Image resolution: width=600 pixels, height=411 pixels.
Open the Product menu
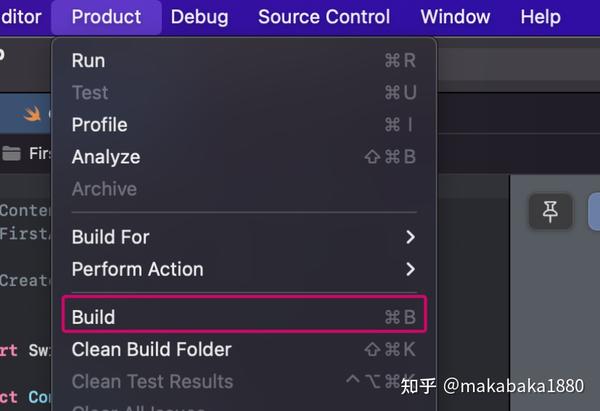click(106, 17)
